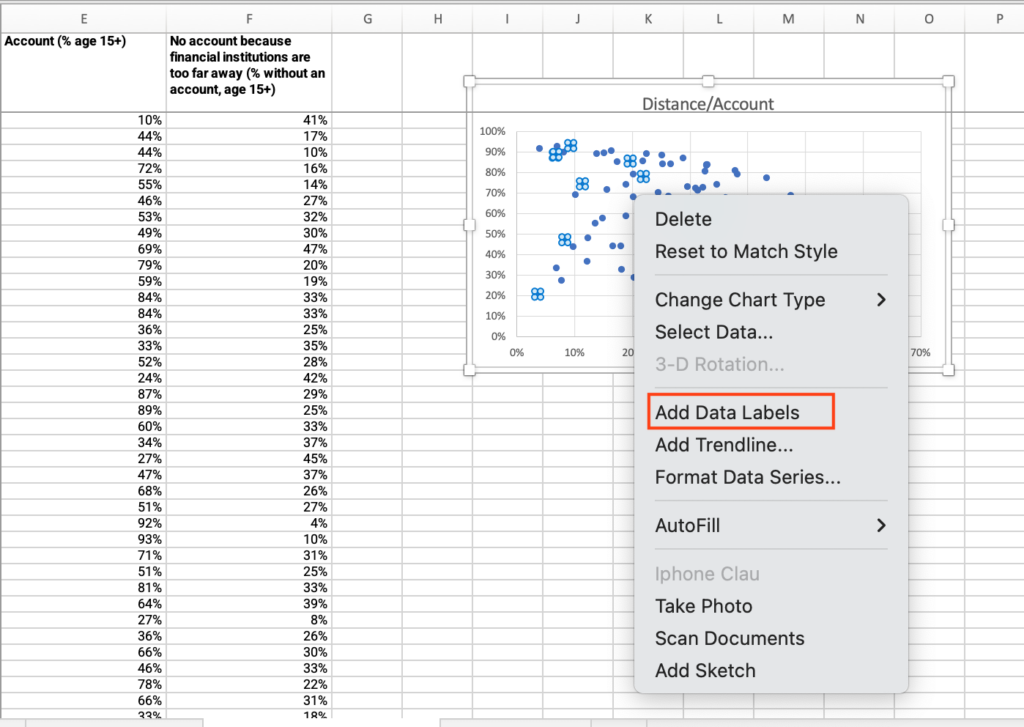Select Reset to Match Style

(x=746, y=251)
